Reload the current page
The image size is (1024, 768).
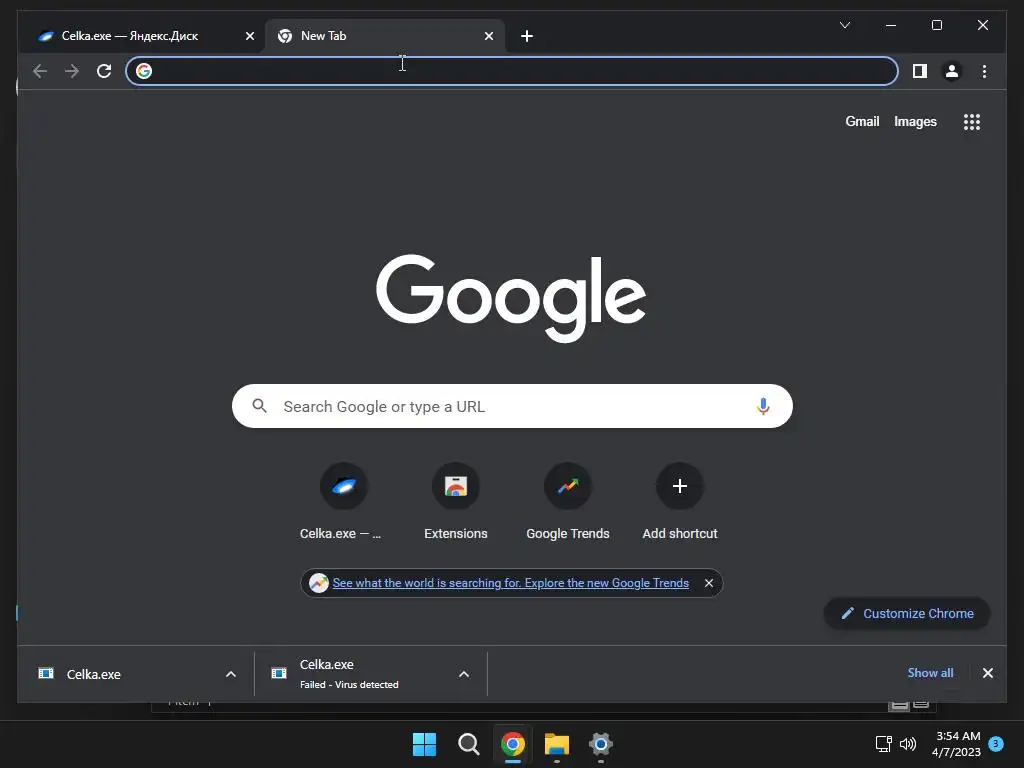point(104,71)
